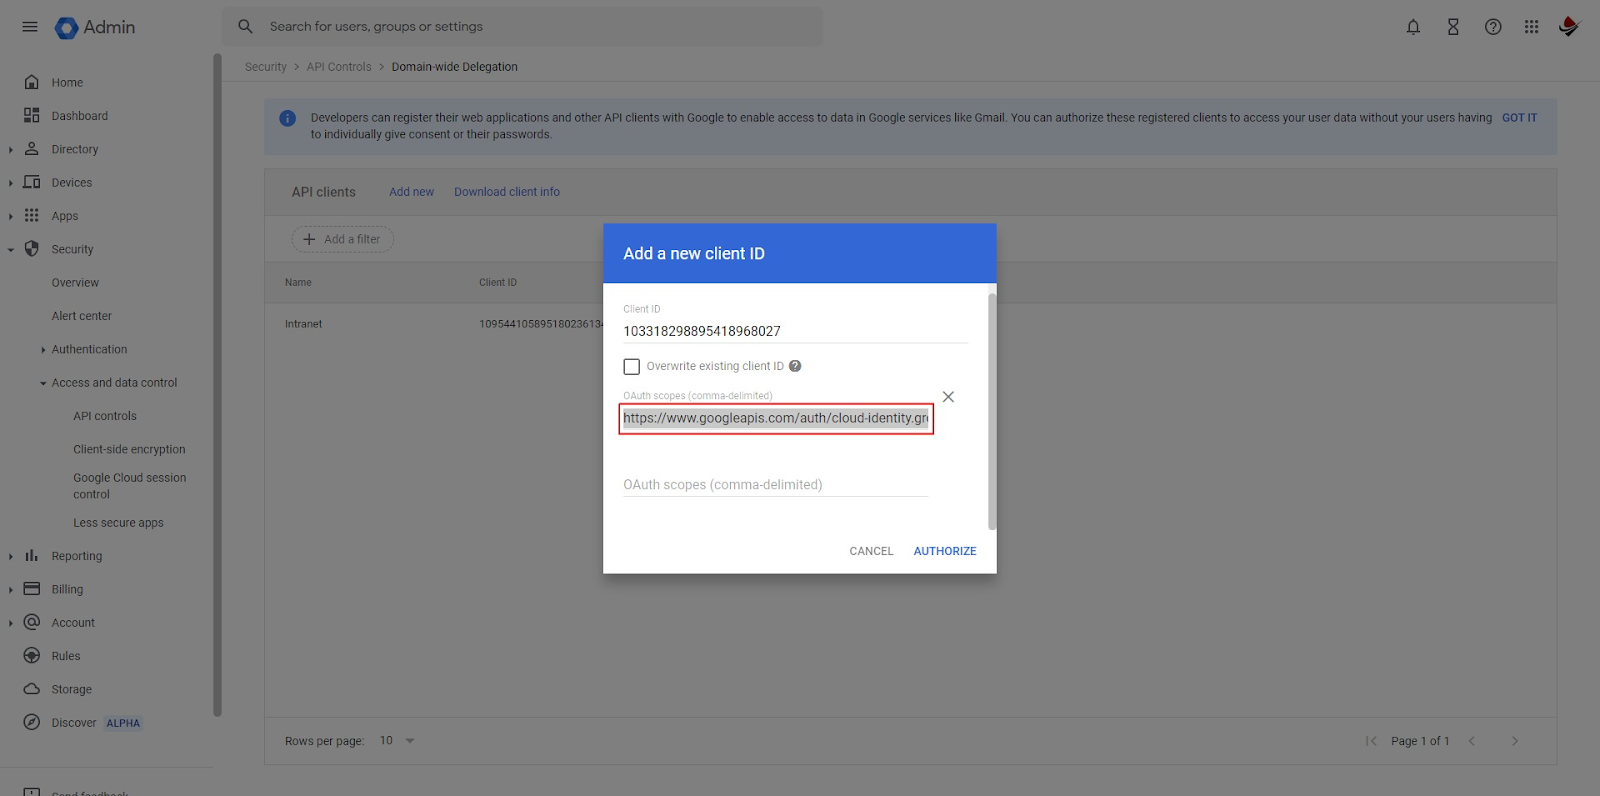
Task: Collapse Access and data control arrow
Action: (x=43, y=383)
